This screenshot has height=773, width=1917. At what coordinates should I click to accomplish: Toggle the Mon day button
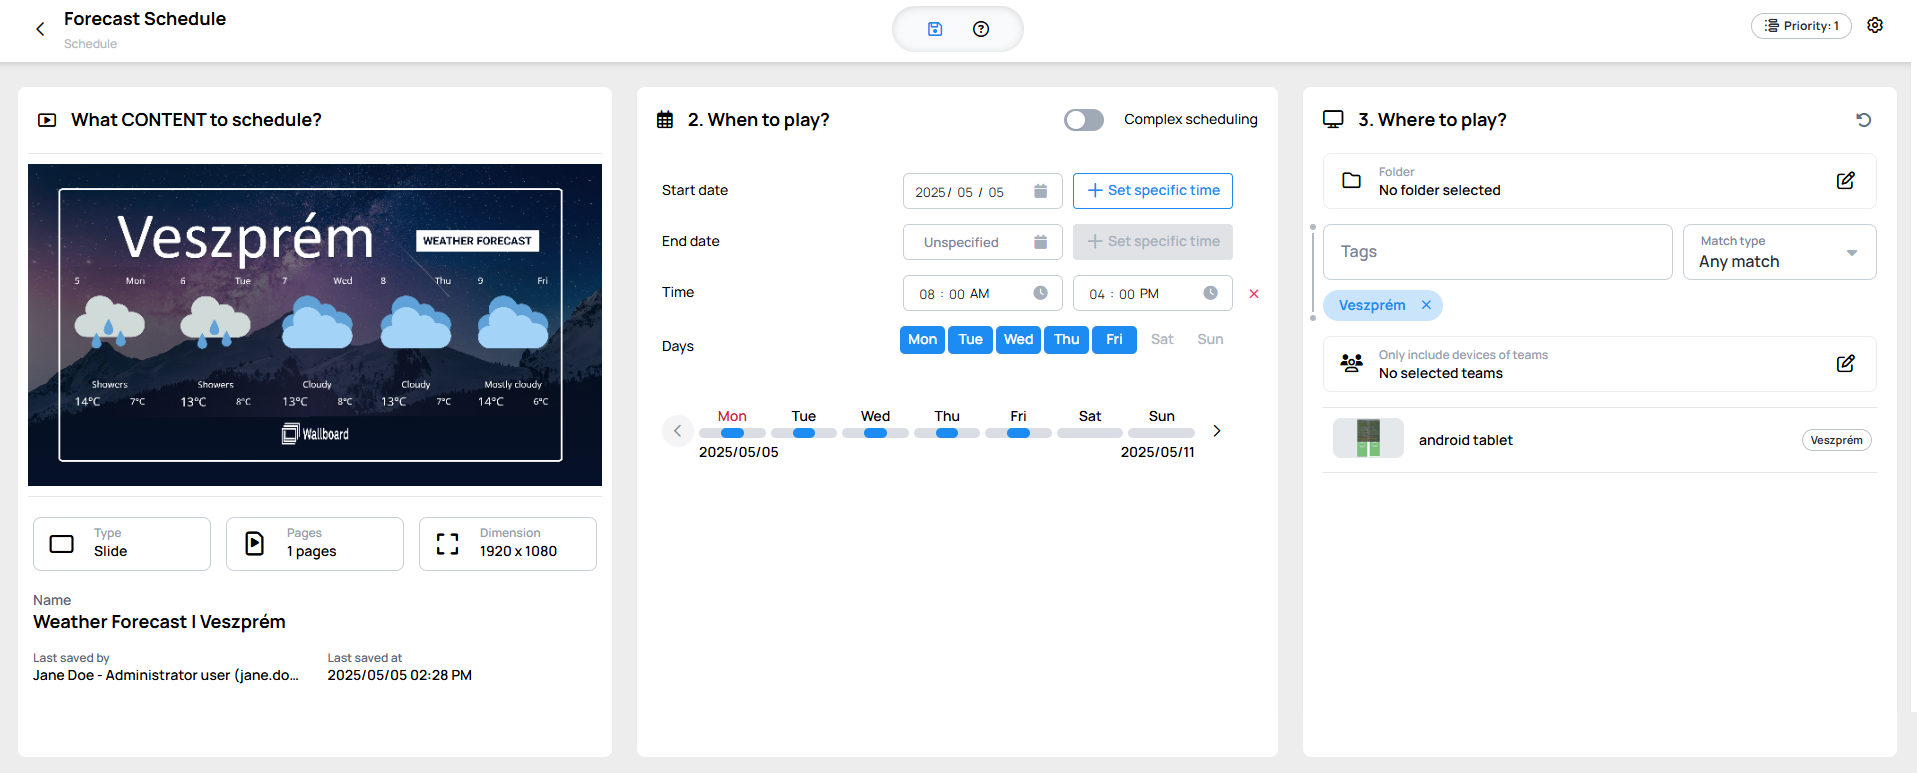[x=922, y=340]
